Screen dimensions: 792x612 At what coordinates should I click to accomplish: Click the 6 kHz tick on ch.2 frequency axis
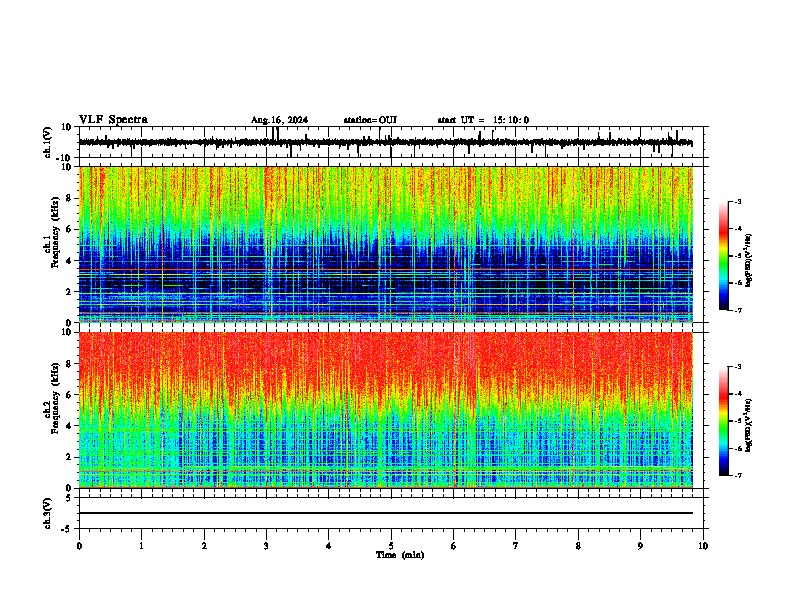click(x=70, y=394)
